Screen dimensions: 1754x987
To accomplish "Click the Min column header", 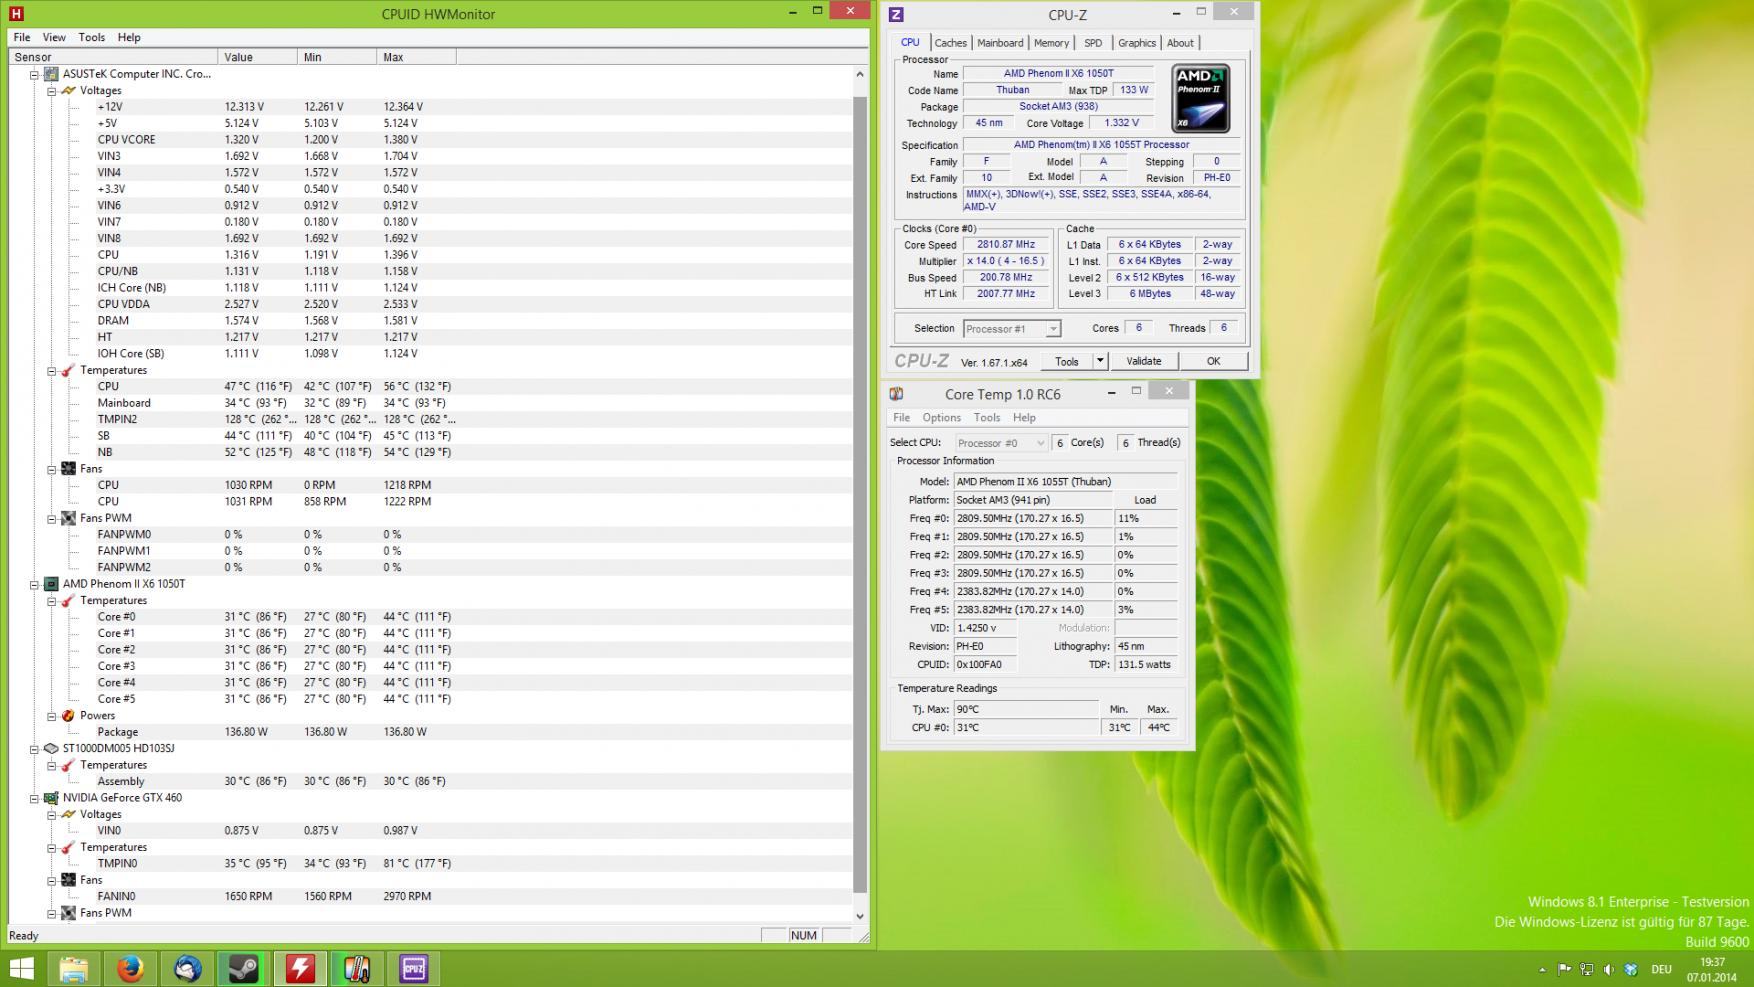I will [x=337, y=57].
